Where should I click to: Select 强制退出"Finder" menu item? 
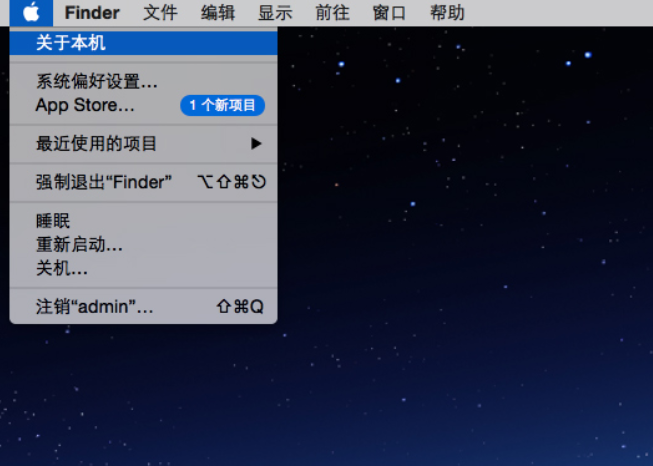(x=143, y=182)
